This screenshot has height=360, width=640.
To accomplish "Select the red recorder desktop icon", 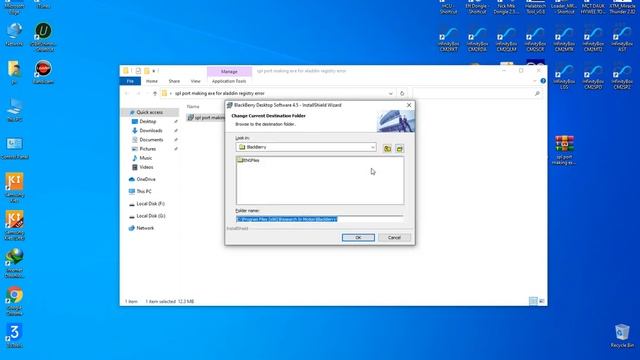I will coord(43,72).
